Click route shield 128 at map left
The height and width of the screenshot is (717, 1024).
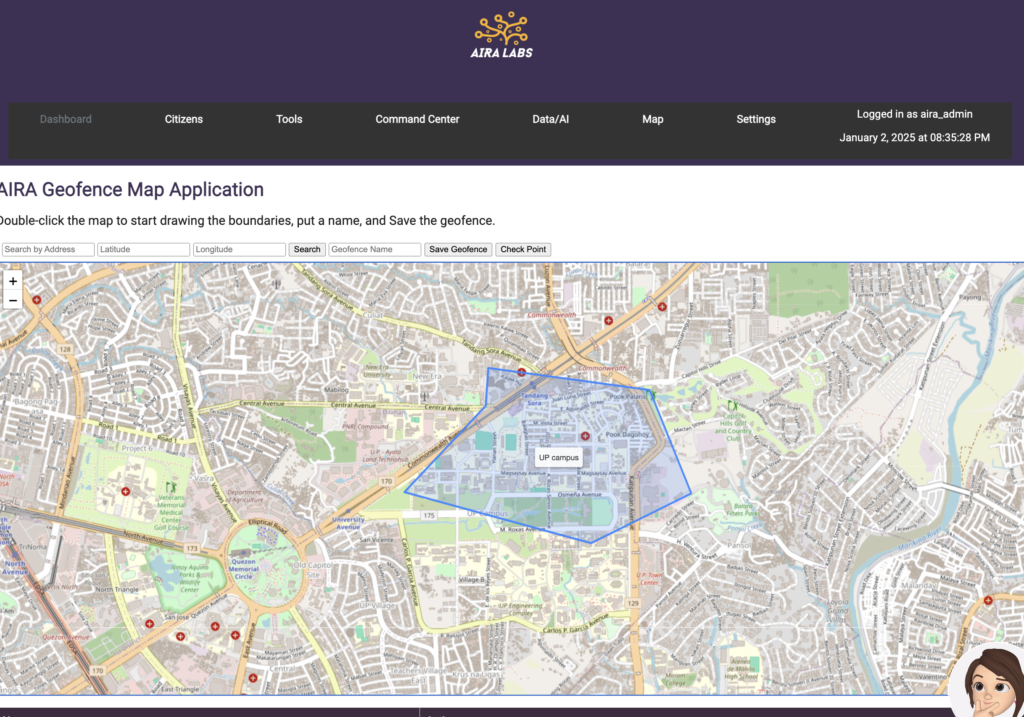coord(65,349)
